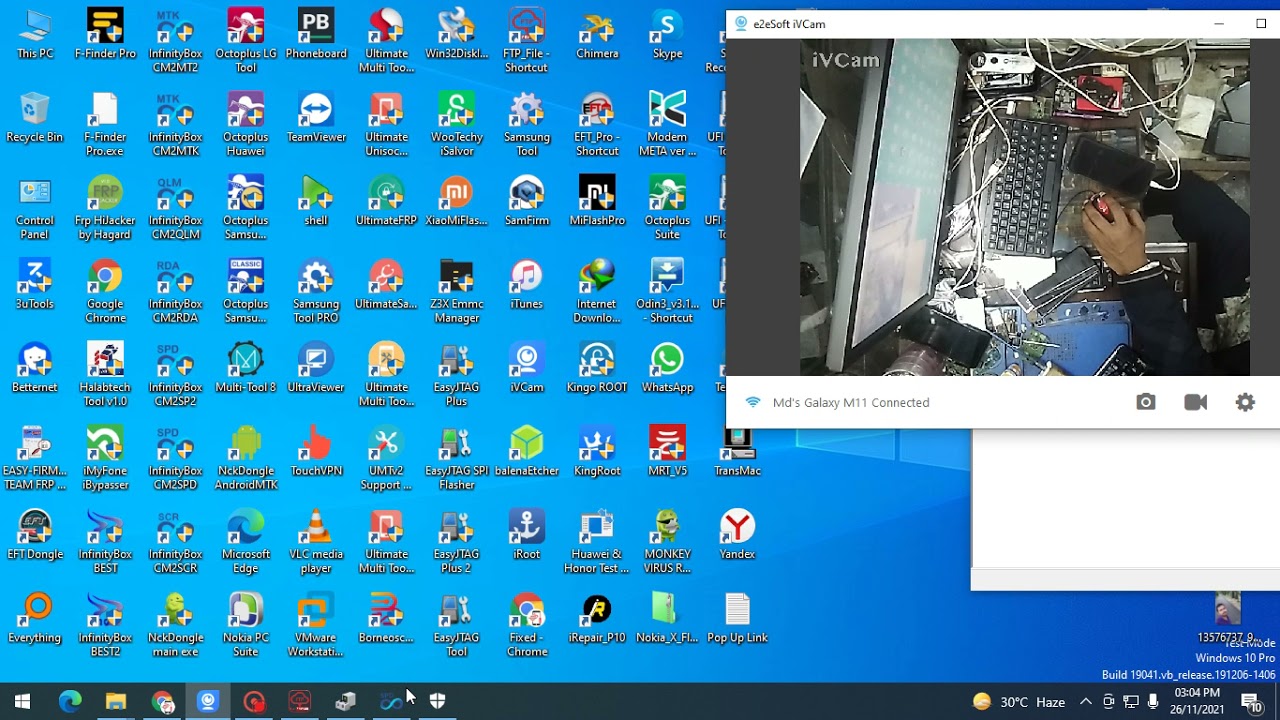Switch to Chrome on the taskbar

162,701
